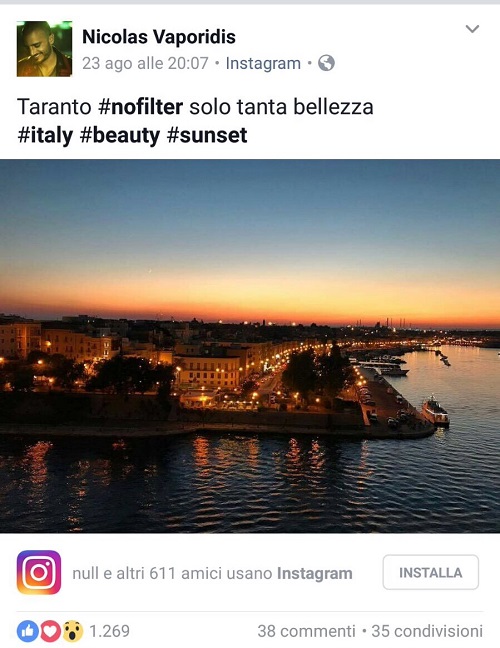Click the INSTALLA button

(431, 572)
